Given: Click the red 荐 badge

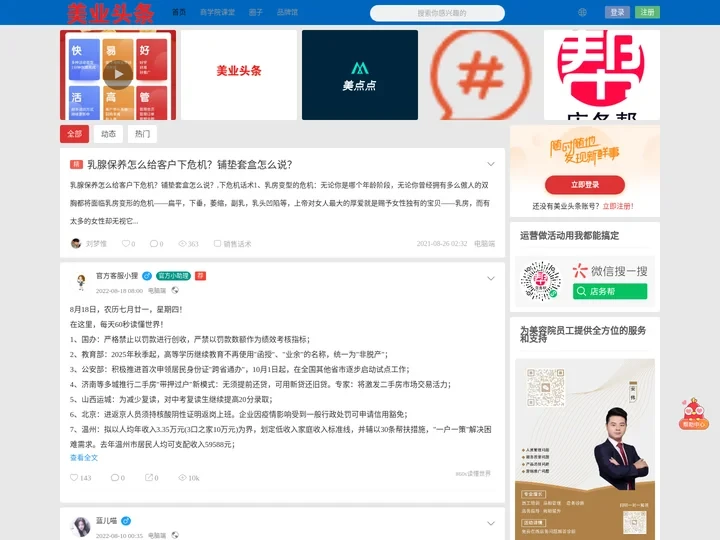Looking at the screenshot, I should 201,276.
